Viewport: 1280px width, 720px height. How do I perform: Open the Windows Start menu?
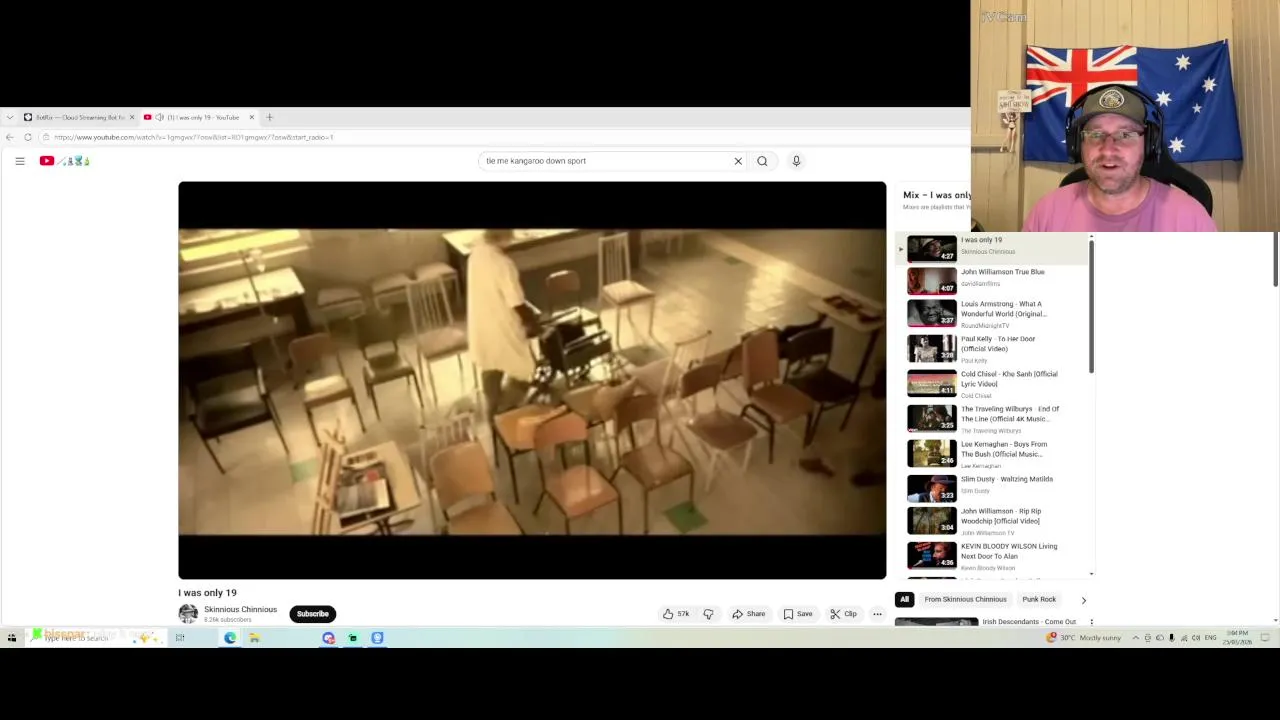tap(12, 638)
